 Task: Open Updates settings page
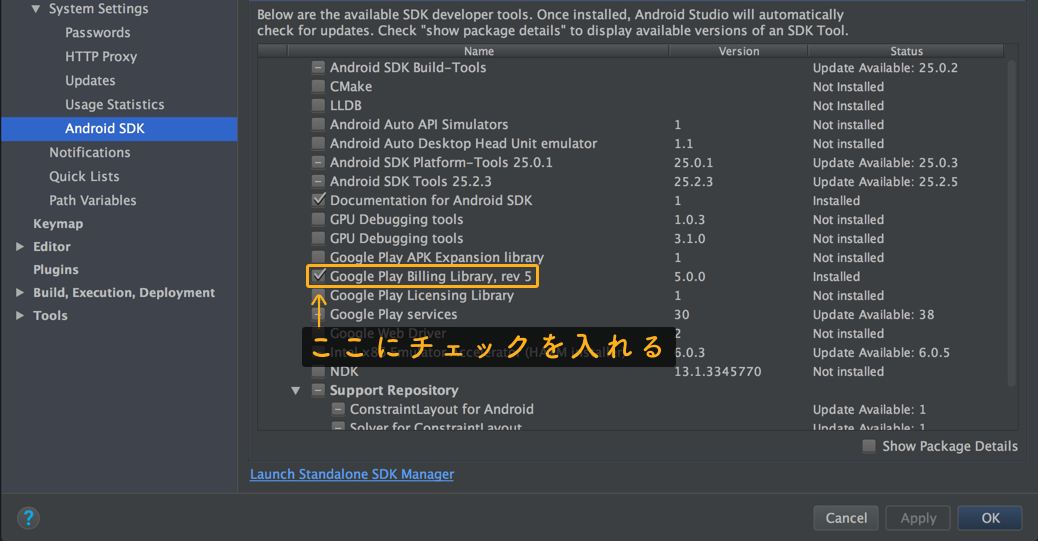point(90,80)
